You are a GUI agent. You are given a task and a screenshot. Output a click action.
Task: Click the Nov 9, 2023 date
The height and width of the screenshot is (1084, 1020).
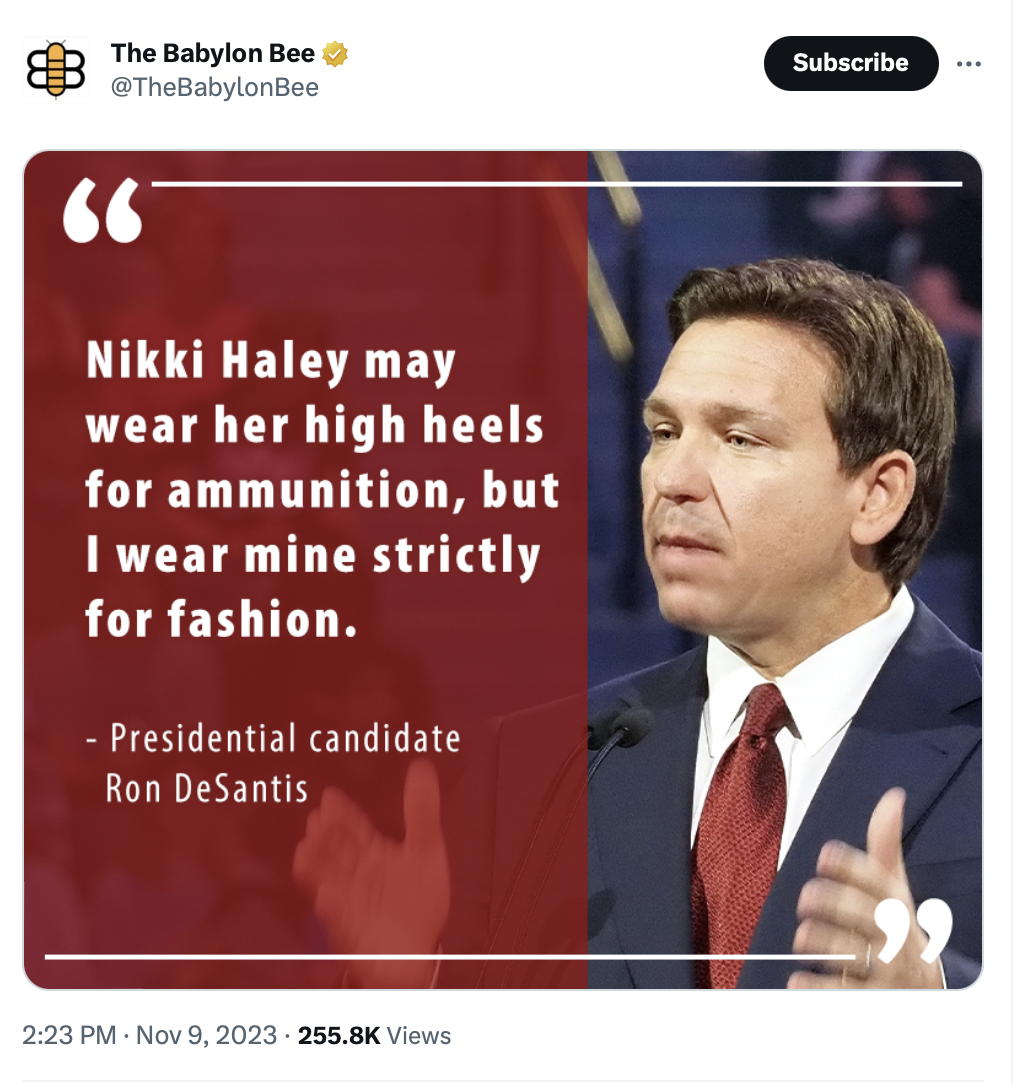tap(206, 1035)
